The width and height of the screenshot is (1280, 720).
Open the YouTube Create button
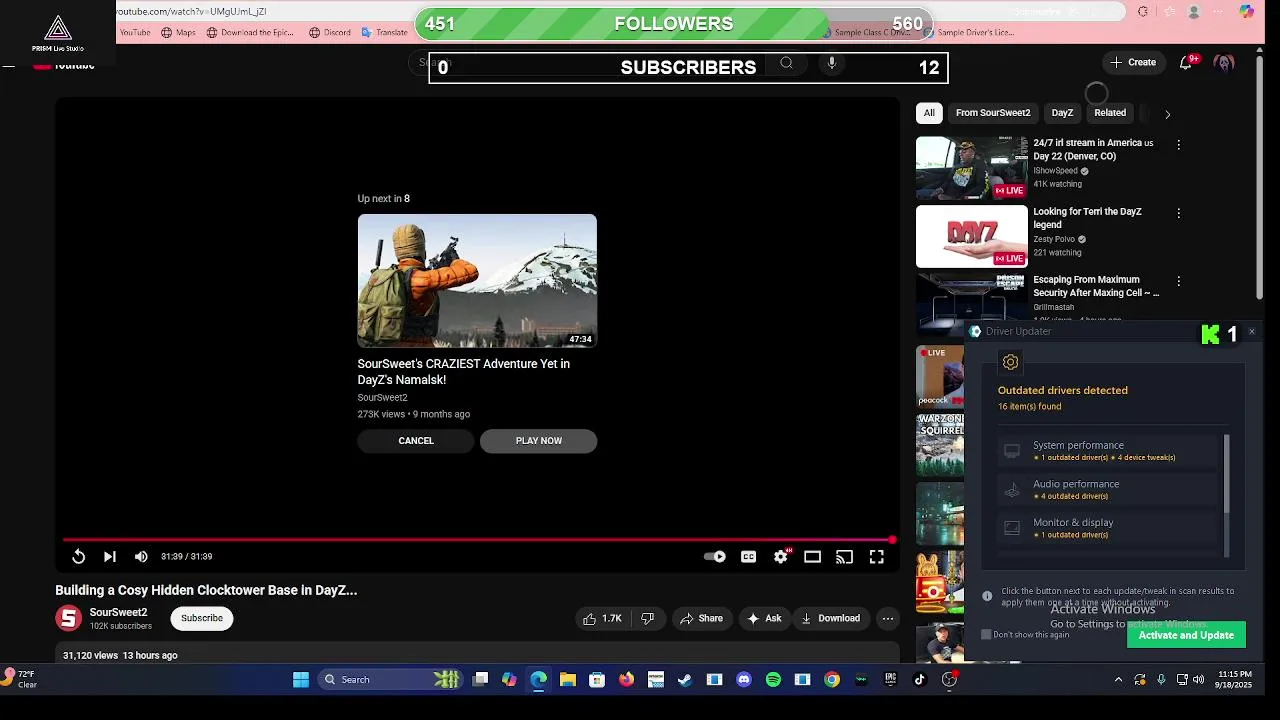[1133, 62]
